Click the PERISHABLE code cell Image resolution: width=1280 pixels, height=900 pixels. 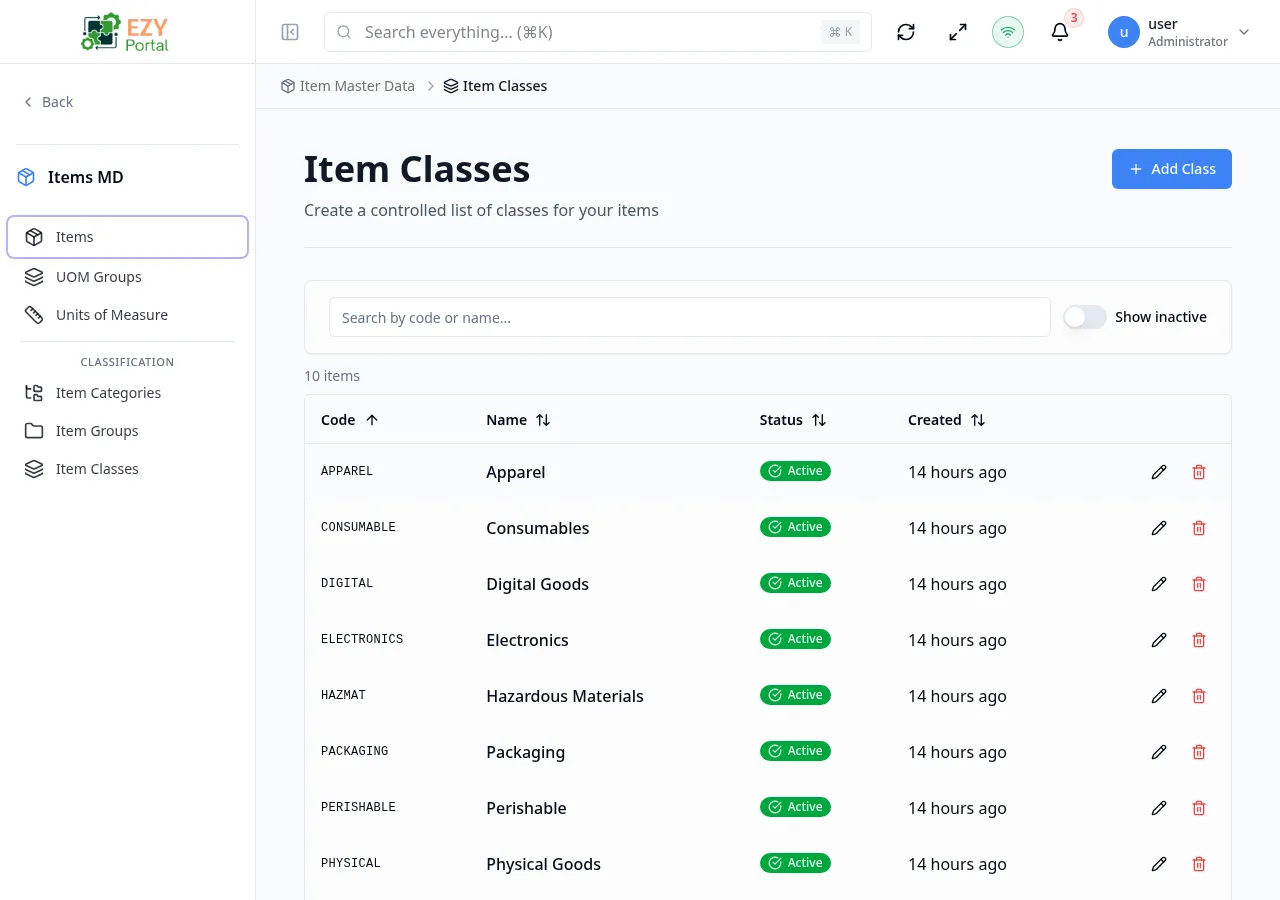coord(358,807)
